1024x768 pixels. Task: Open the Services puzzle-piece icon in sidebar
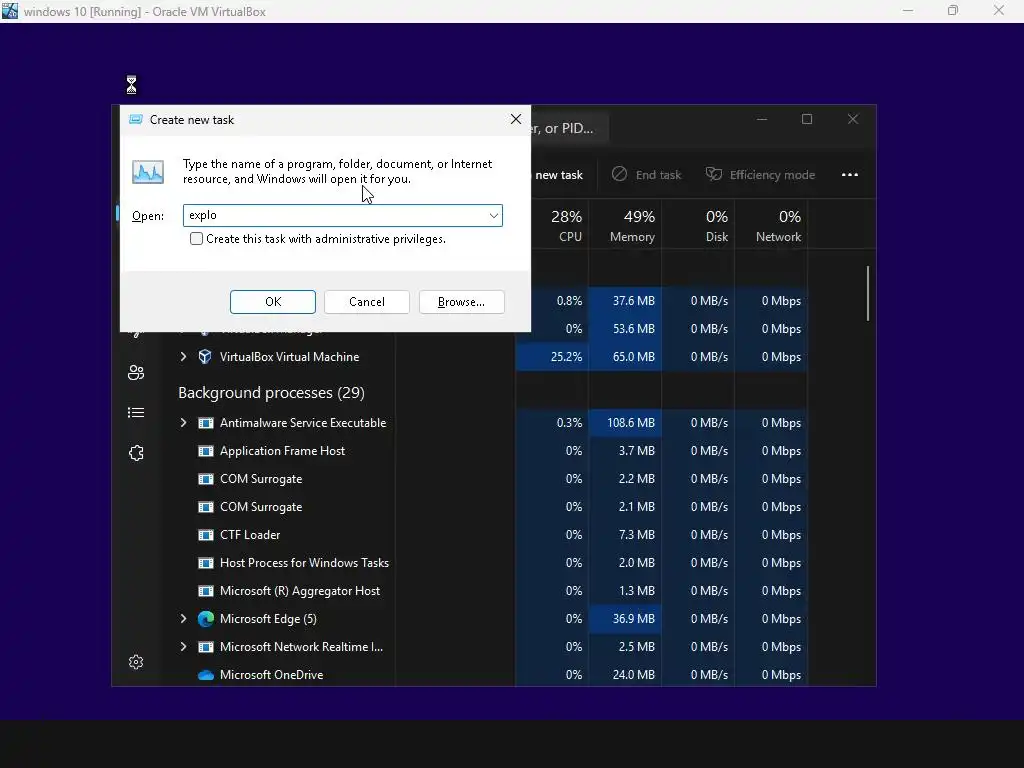(136, 453)
